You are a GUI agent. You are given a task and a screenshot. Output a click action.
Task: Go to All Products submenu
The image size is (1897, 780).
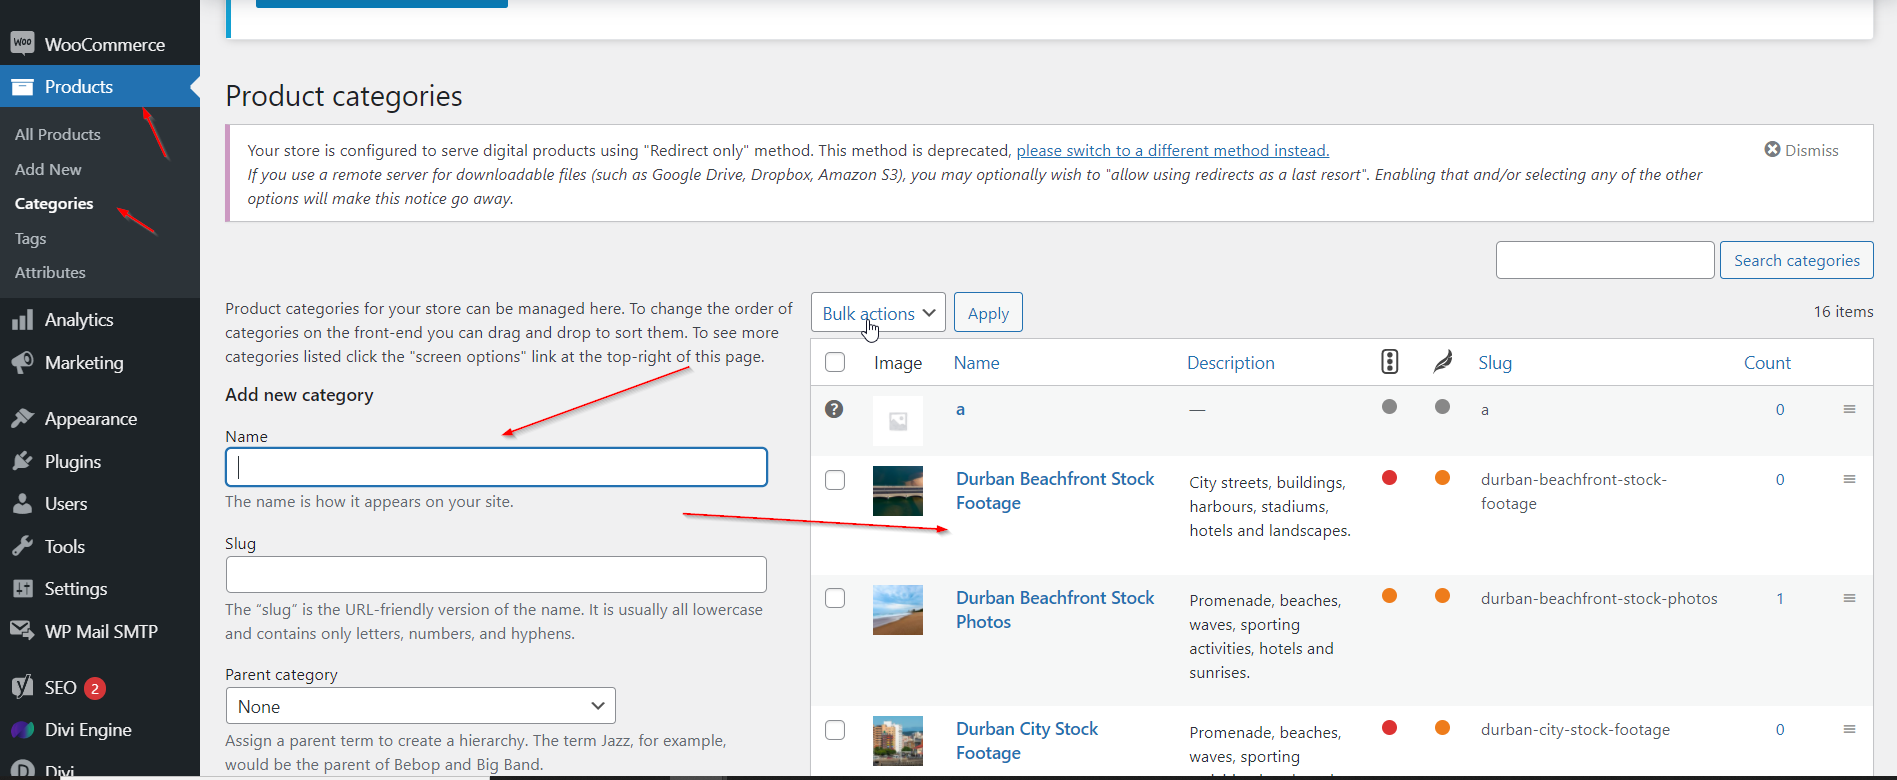click(x=58, y=134)
